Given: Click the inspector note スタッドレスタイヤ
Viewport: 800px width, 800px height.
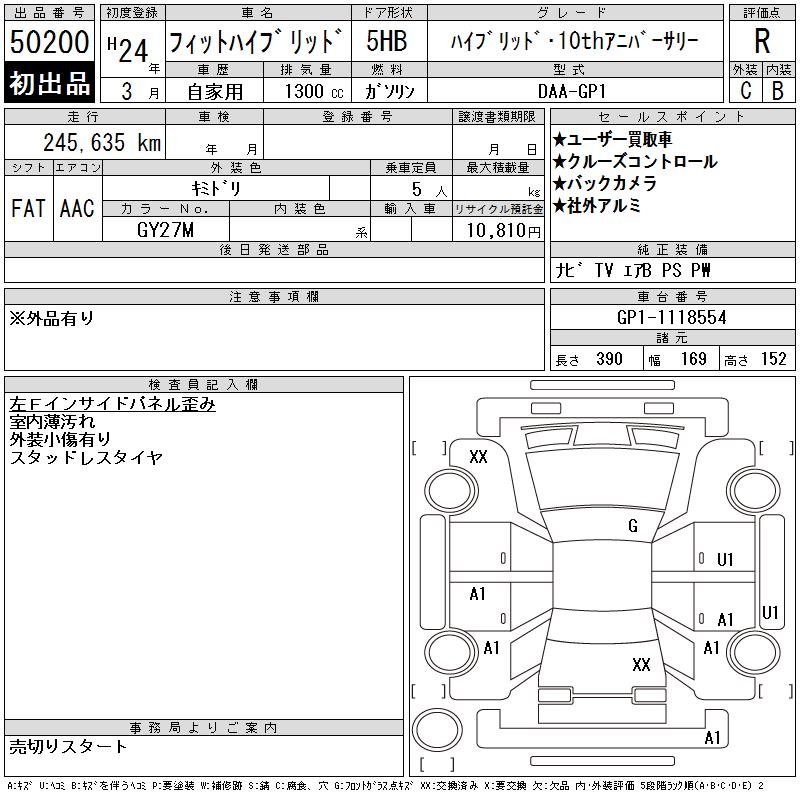Looking at the screenshot, I should click(x=86, y=457).
